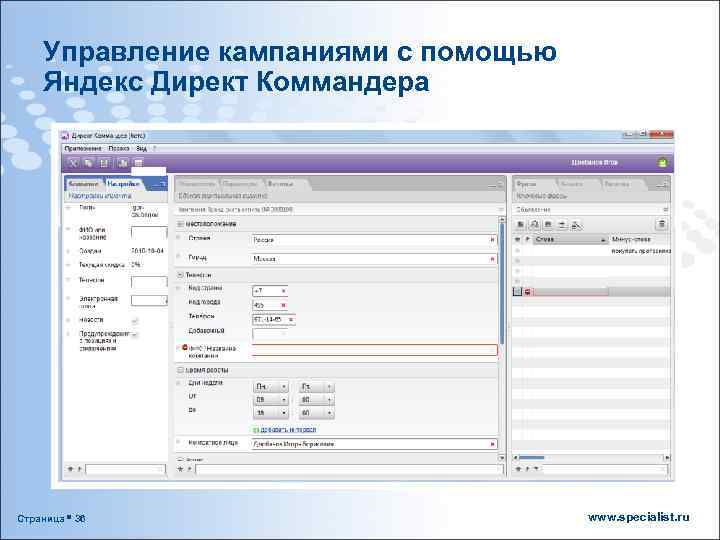Viewport: 720px width, 540px height.
Task: Click the second purple toolbar icon (copy-like)
Action: click(89, 163)
